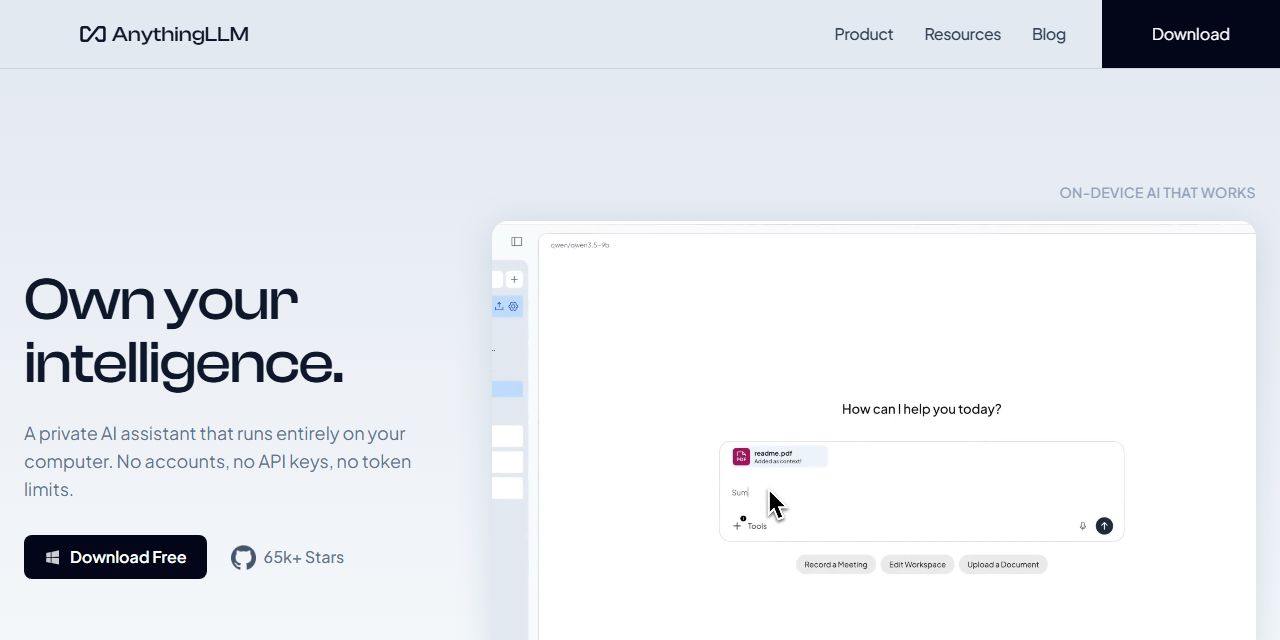This screenshot has width=1280, height=640.
Task: Click the Windows logo on Download Free
Action: point(52,558)
